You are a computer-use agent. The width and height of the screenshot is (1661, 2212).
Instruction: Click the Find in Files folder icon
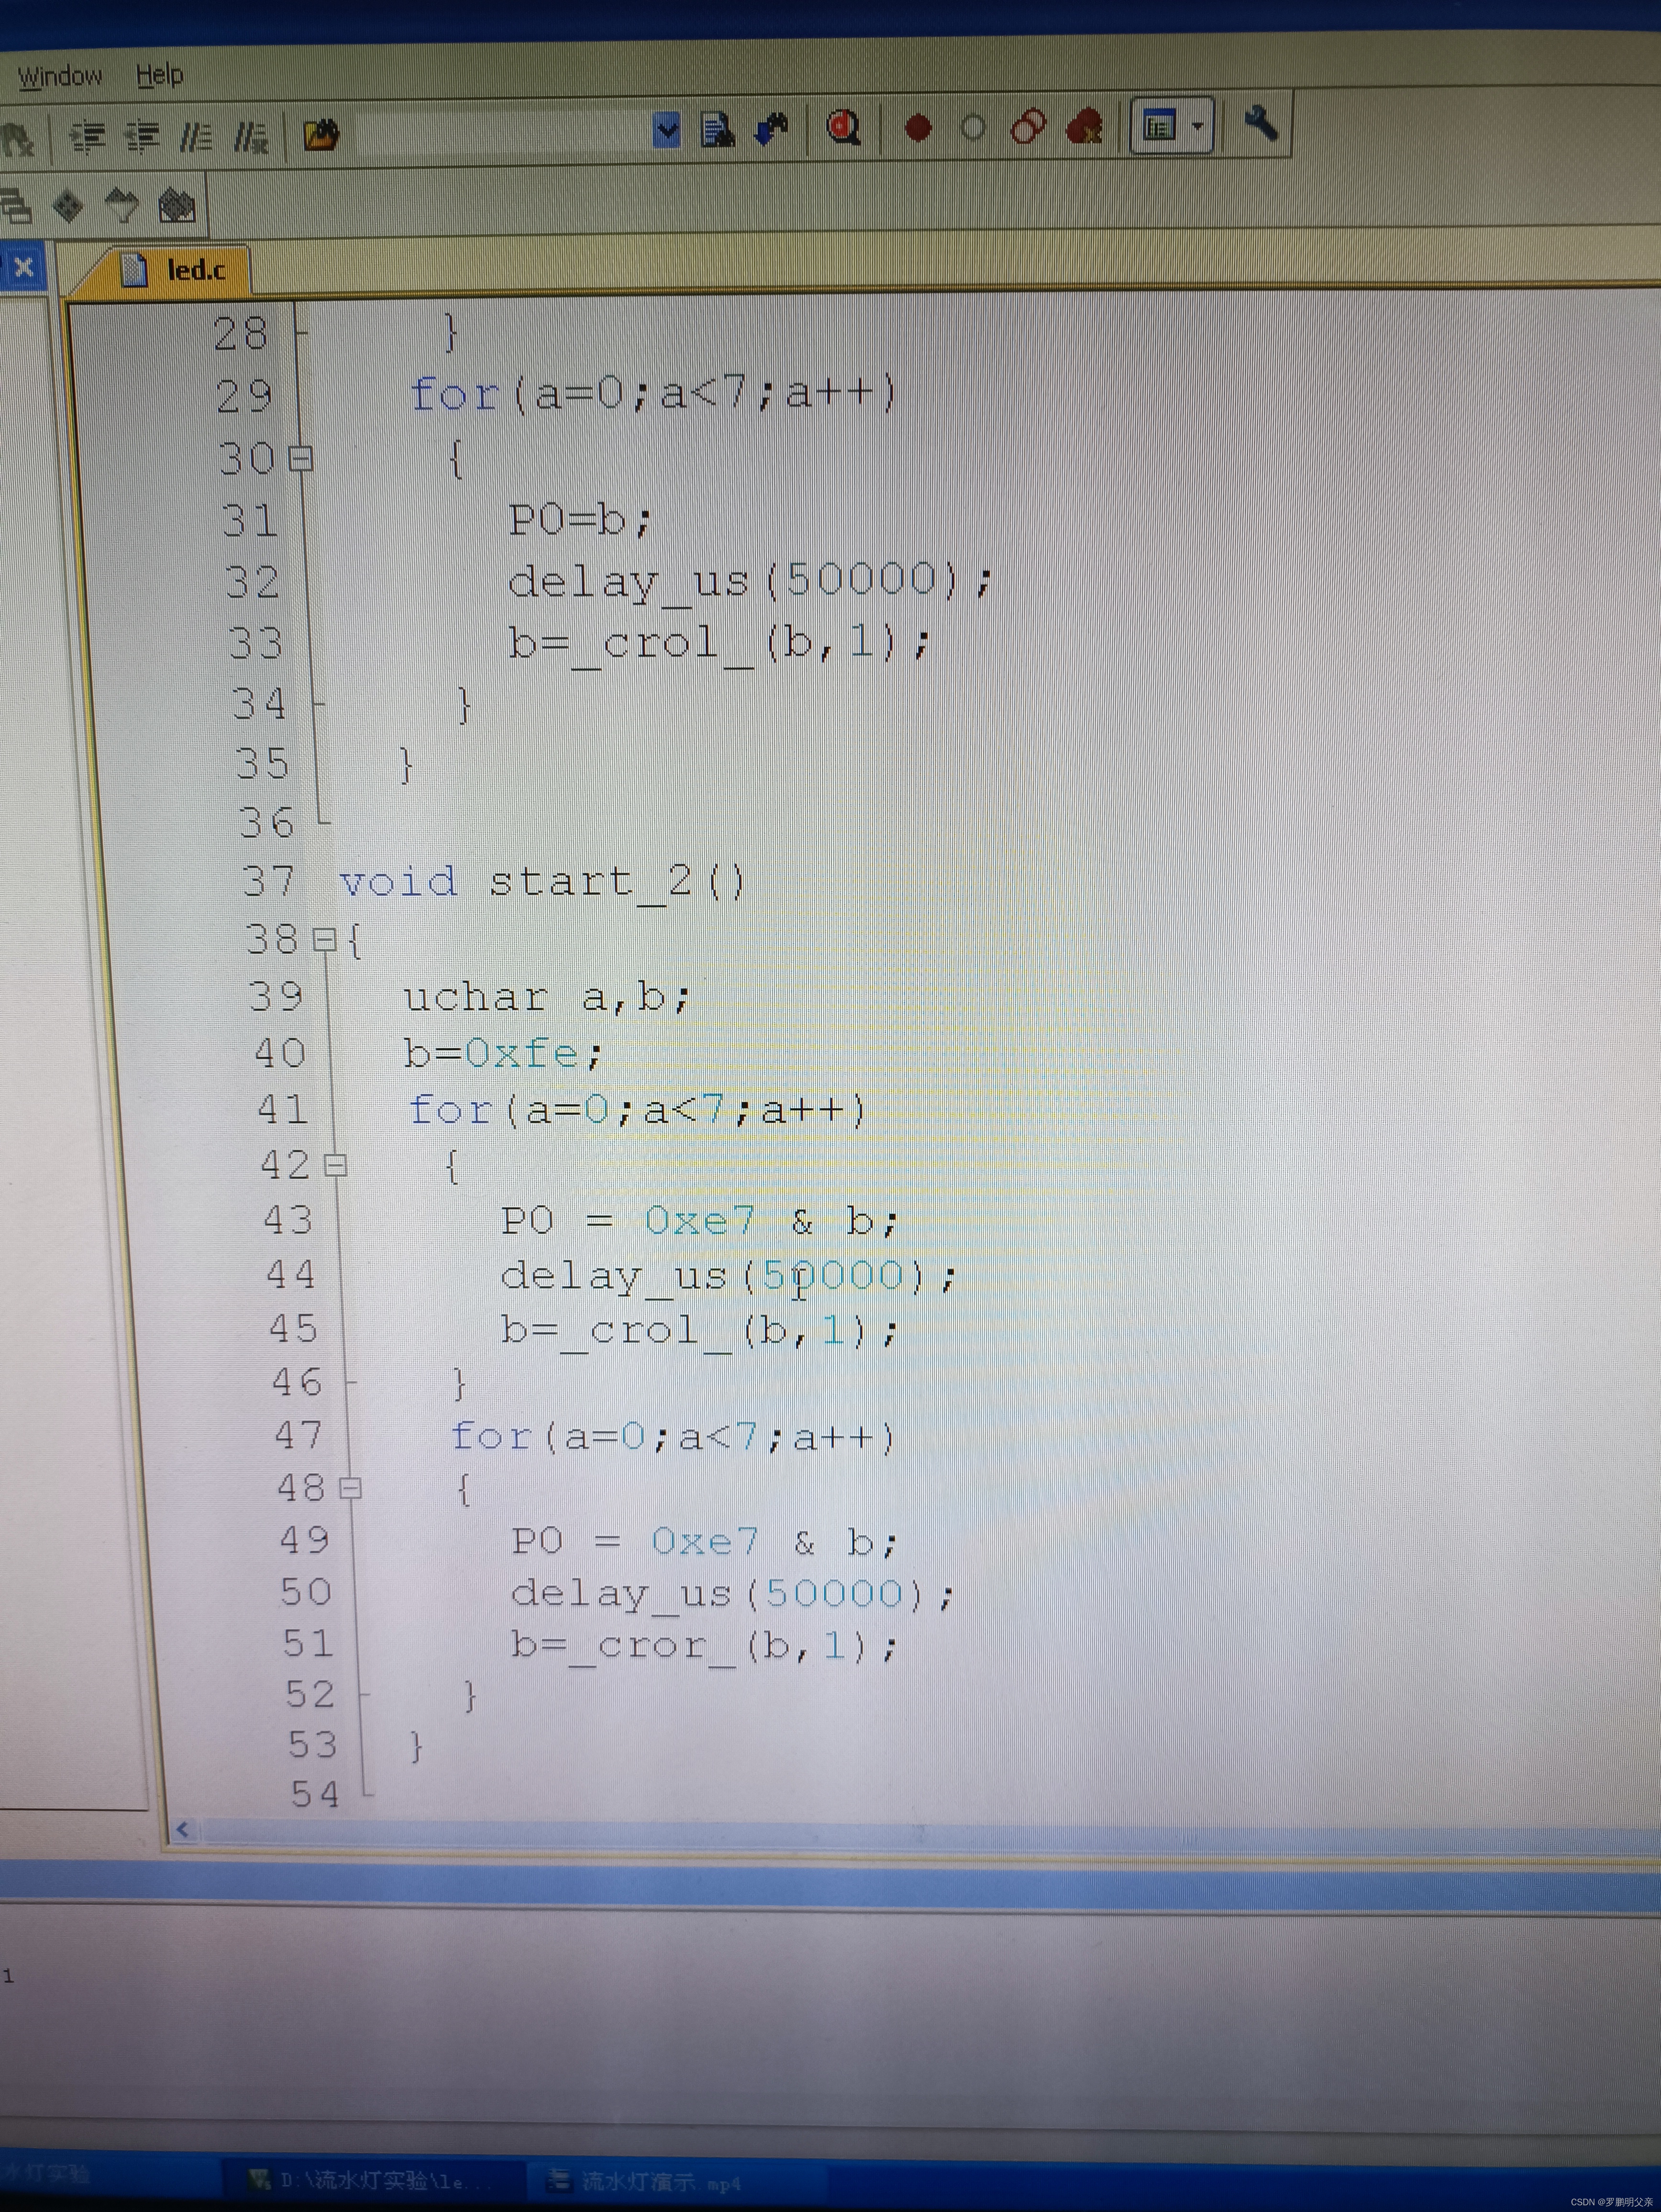pyautogui.click(x=321, y=134)
